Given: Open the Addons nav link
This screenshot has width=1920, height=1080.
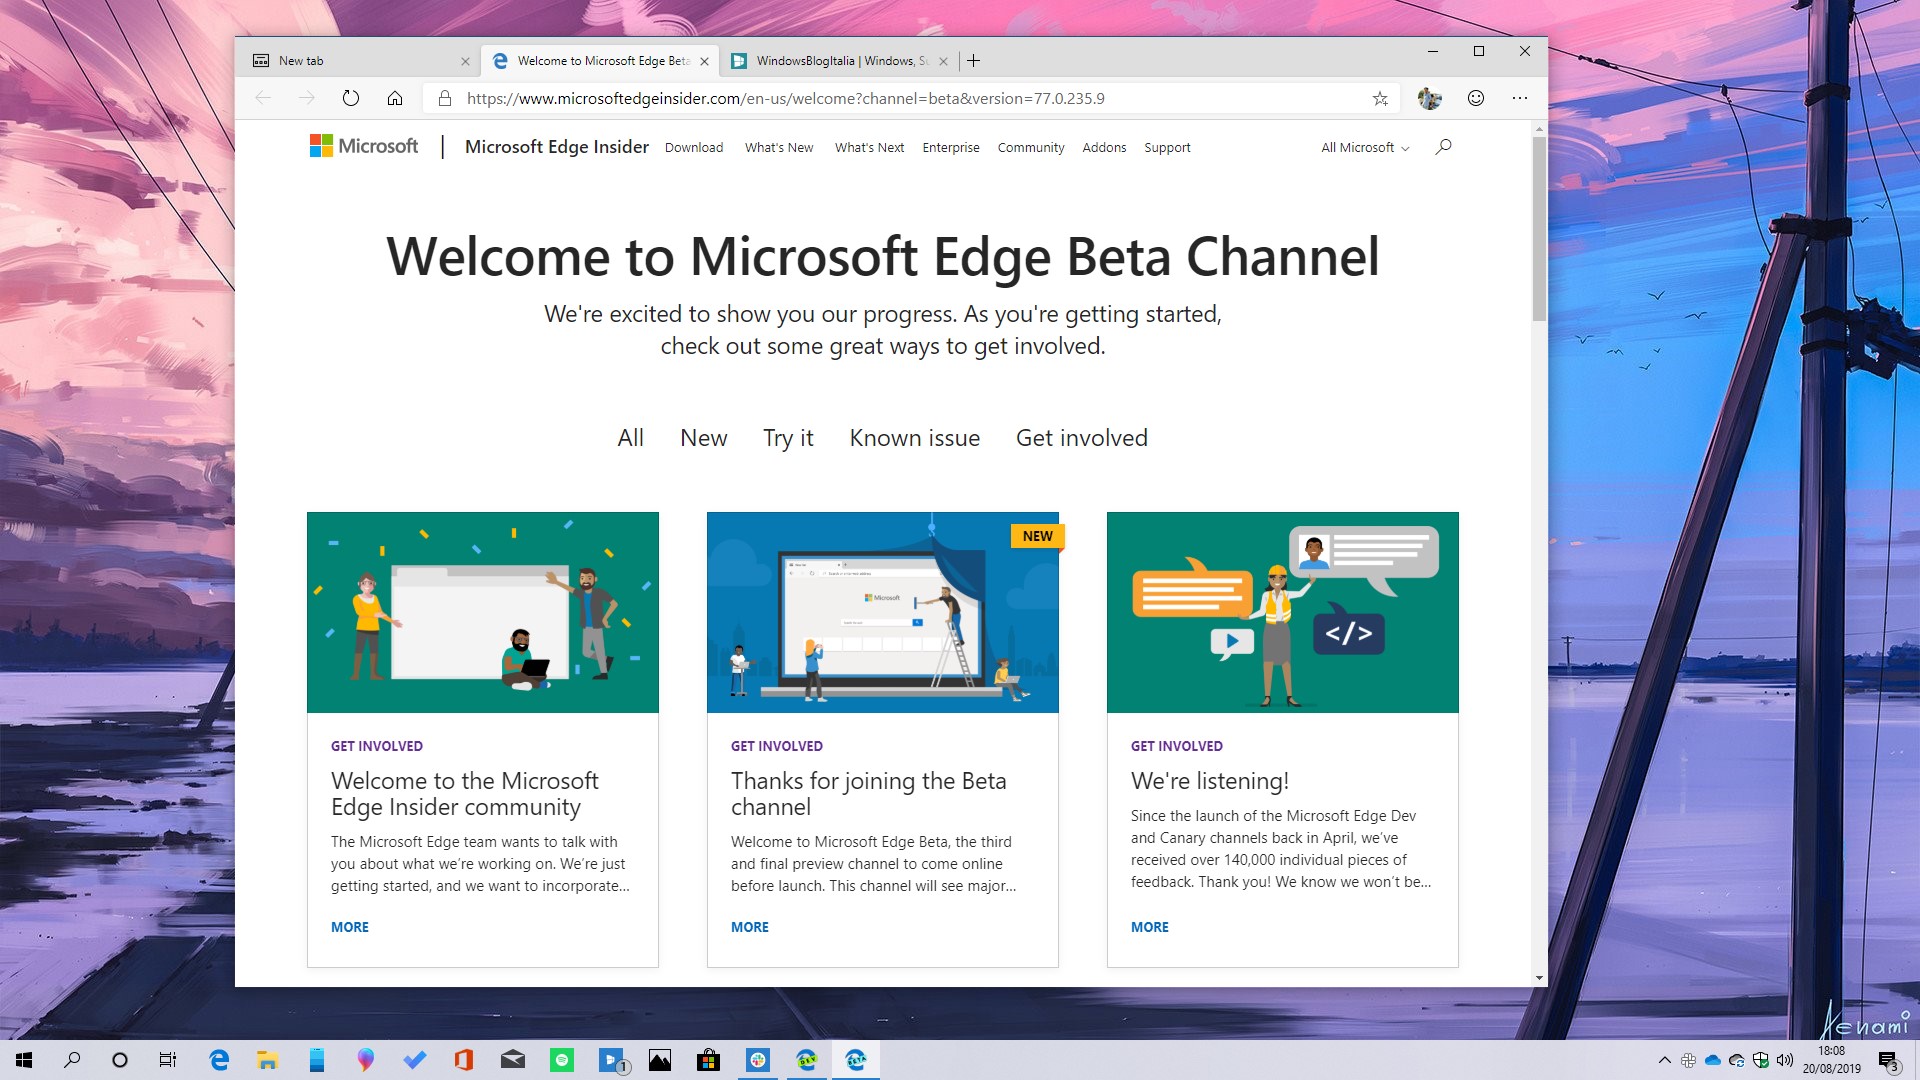Looking at the screenshot, I should coord(1104,147).
